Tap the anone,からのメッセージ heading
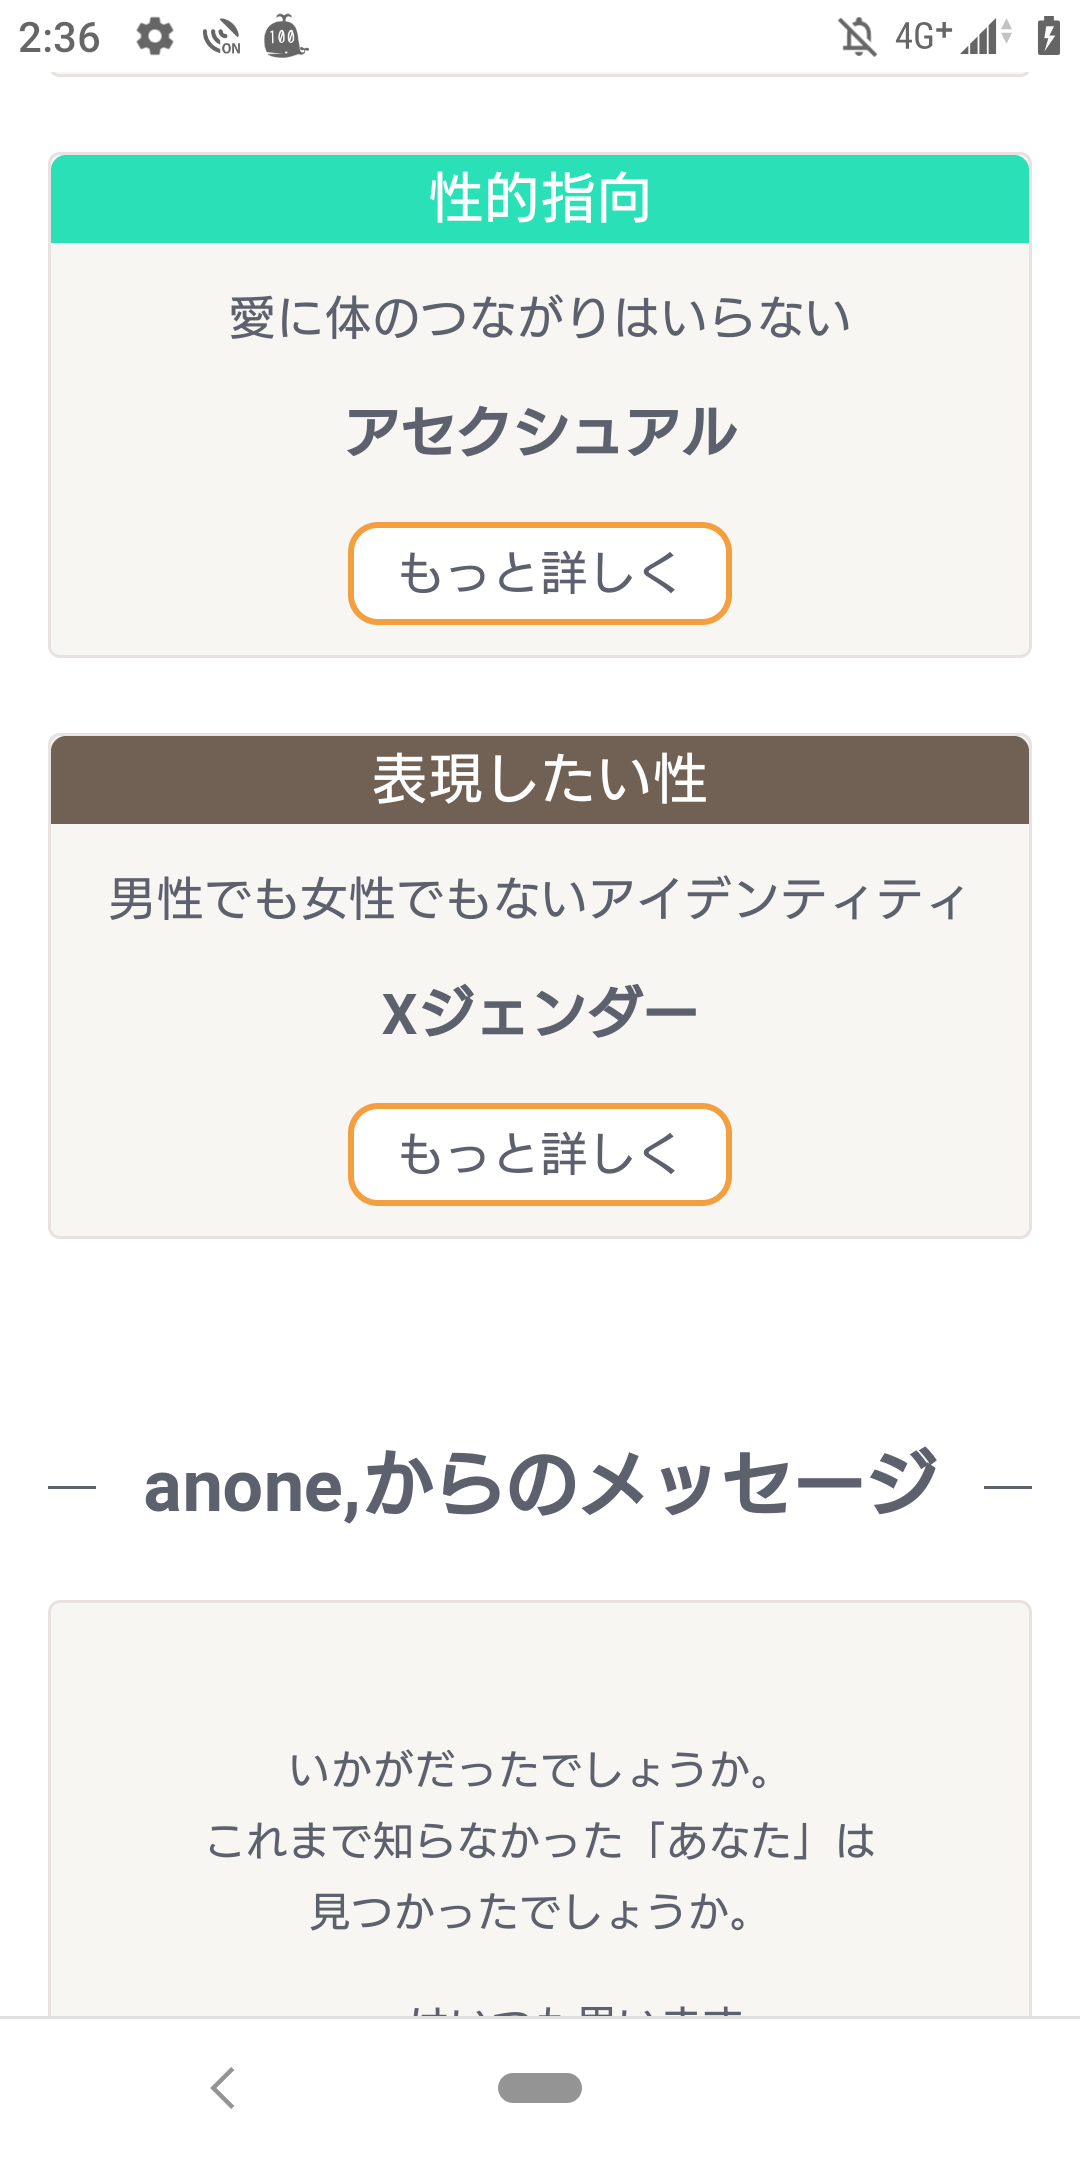Image resolution: width=1080 pixels, height=2160 pixels. point(540,1486)
